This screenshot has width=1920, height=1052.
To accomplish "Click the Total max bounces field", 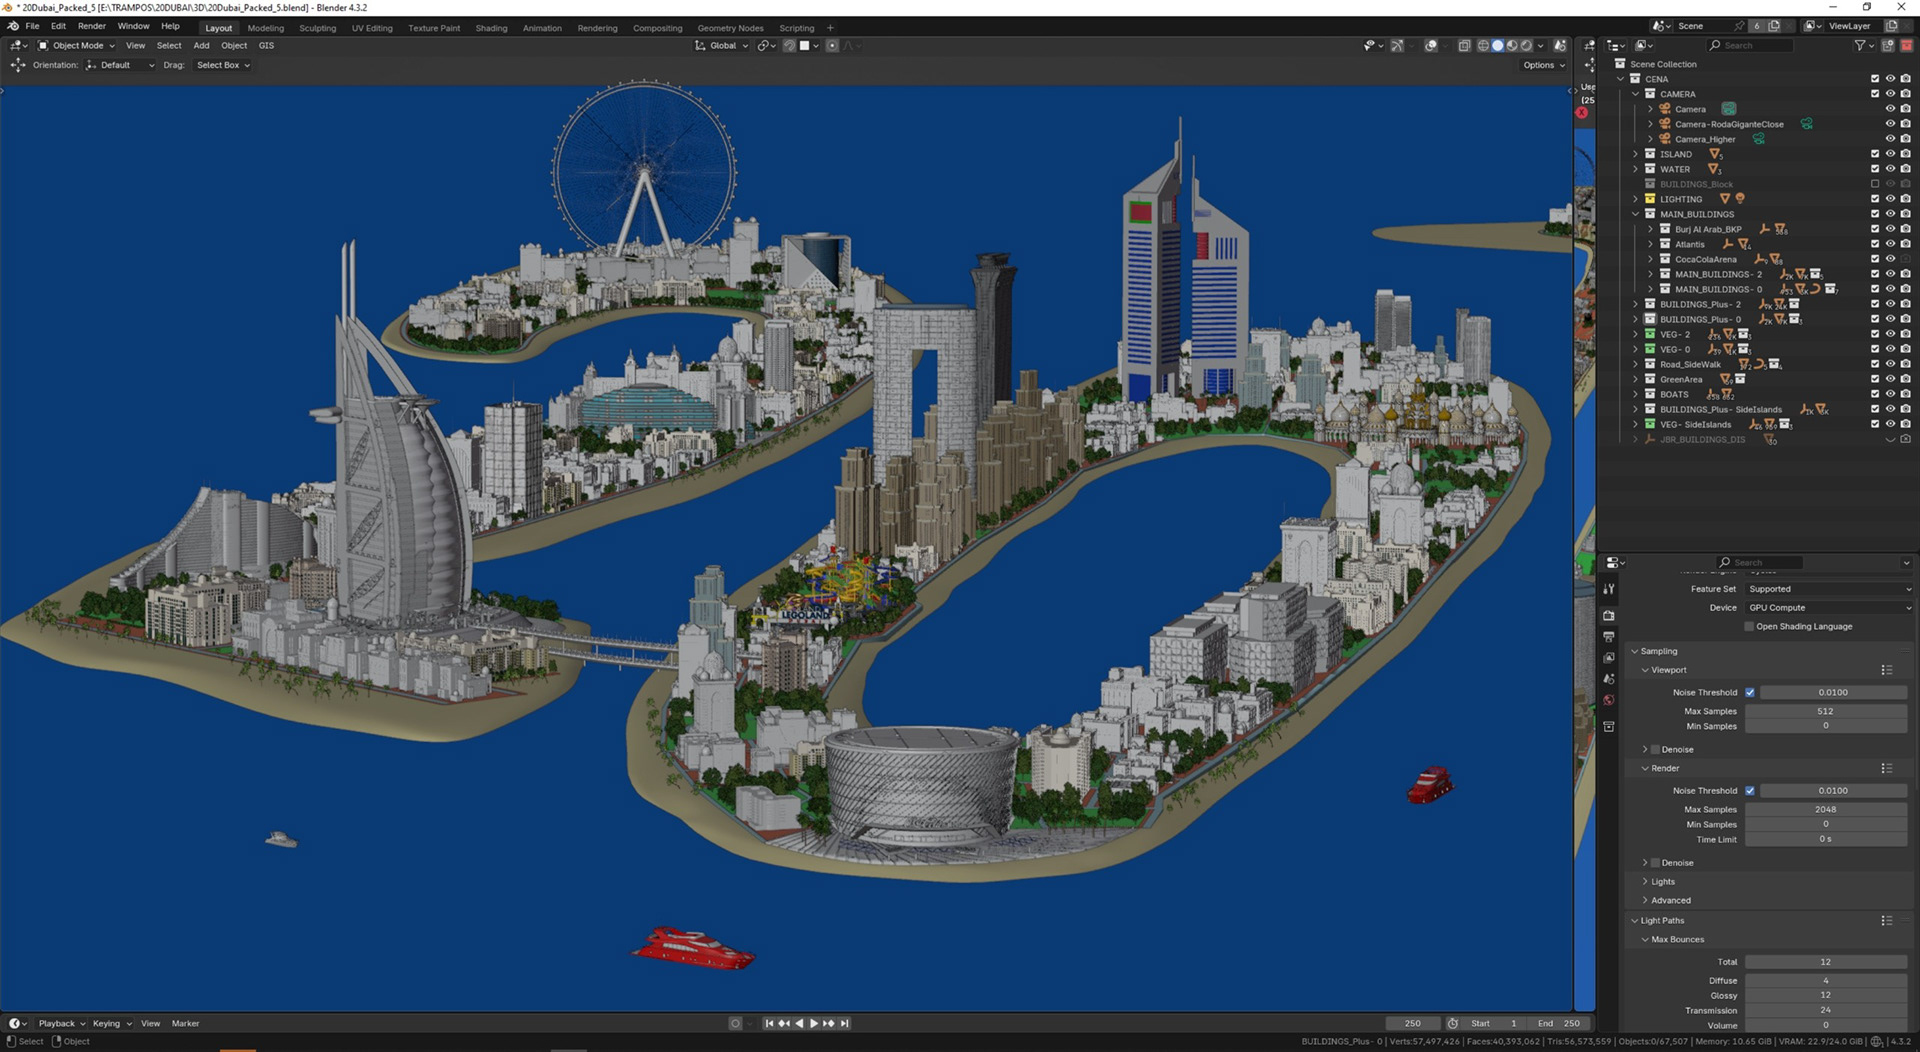I will 1826,962.
